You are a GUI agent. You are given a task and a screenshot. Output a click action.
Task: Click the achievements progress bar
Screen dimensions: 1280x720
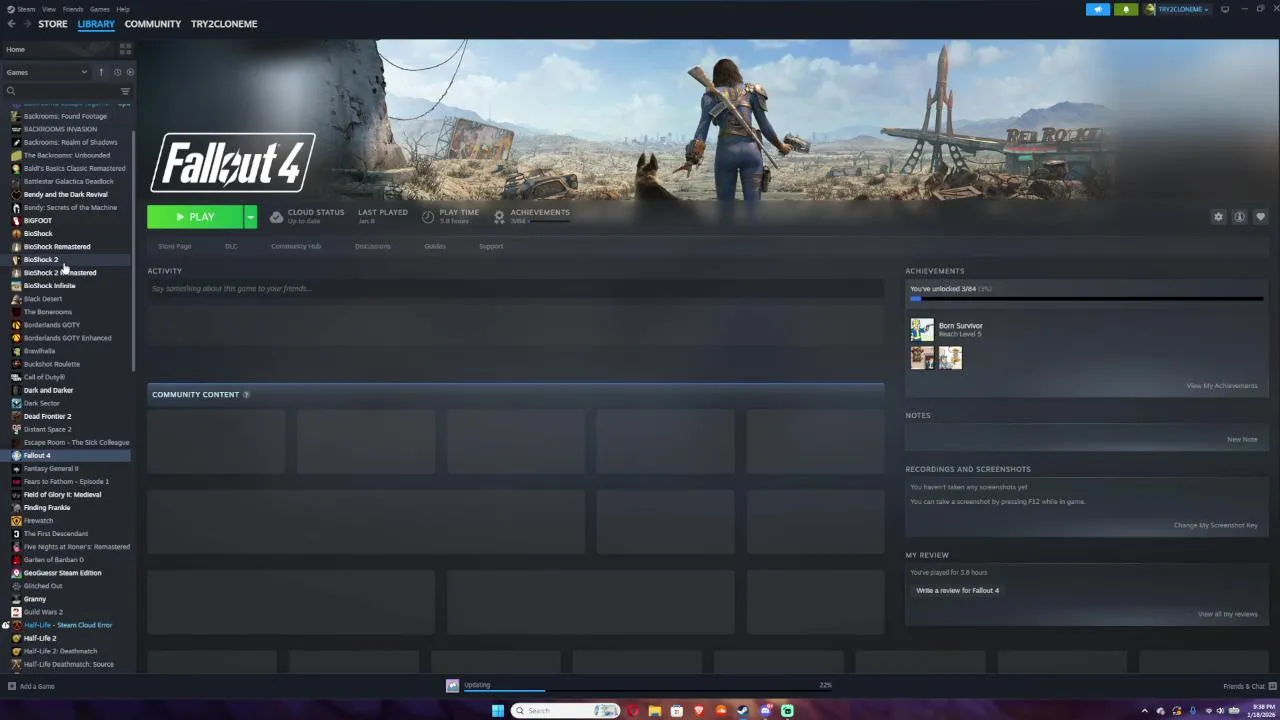pos(1087,299)
